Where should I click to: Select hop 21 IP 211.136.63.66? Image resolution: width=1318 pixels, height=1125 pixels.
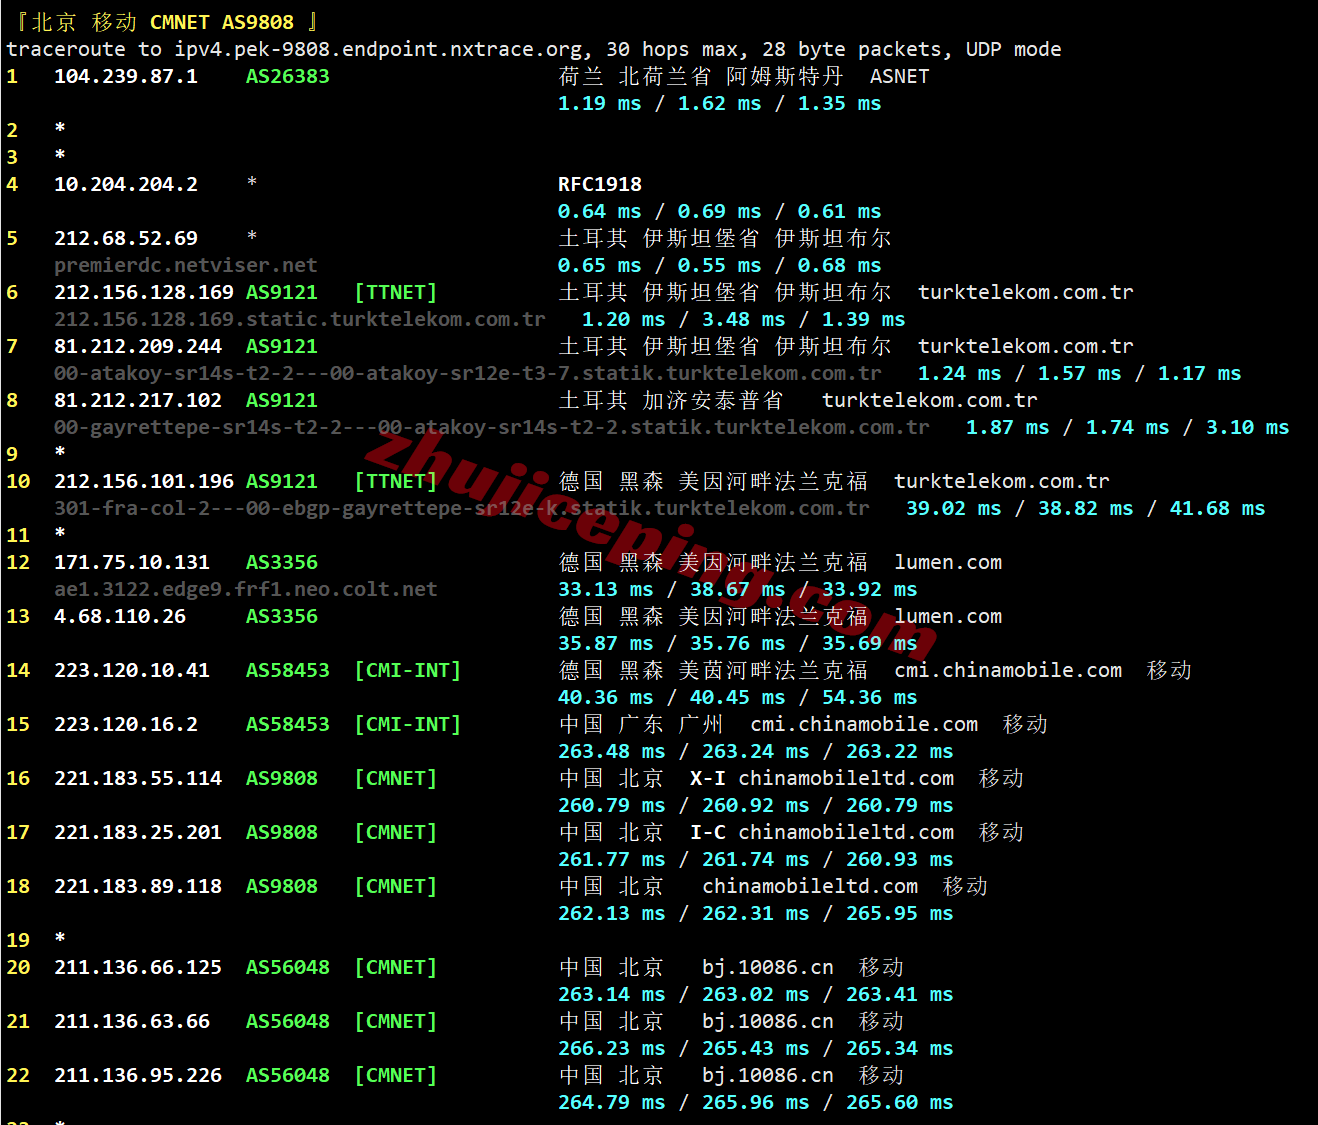tap(132, 1021)
